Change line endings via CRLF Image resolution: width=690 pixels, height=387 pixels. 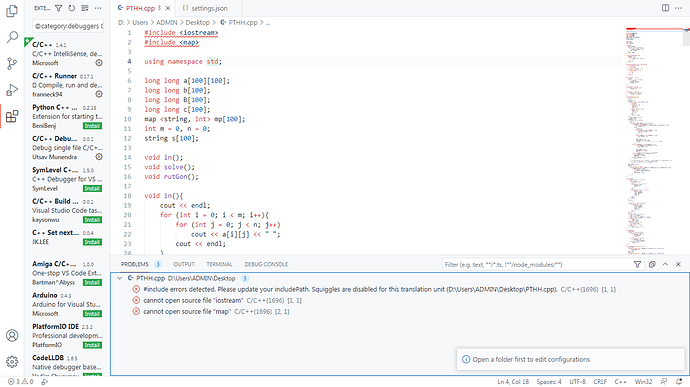[x=600, y=382]
